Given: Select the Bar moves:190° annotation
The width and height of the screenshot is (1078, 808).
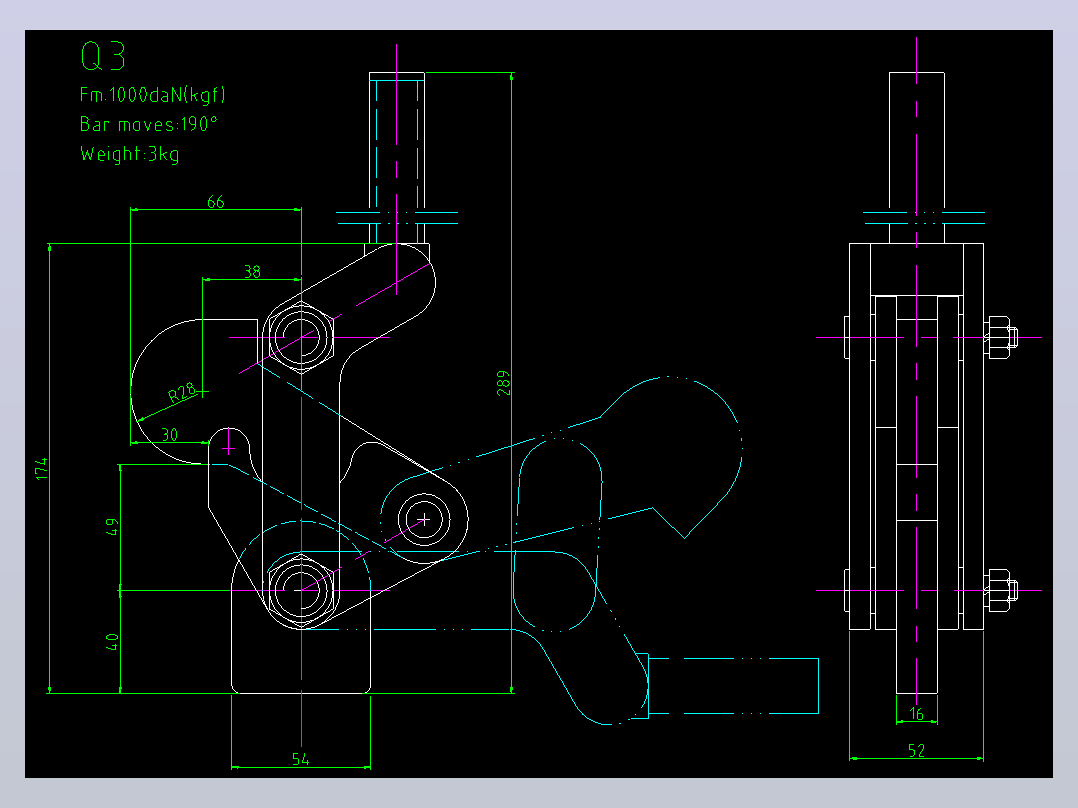Looking at the screenshot, I should click(148, 124).
